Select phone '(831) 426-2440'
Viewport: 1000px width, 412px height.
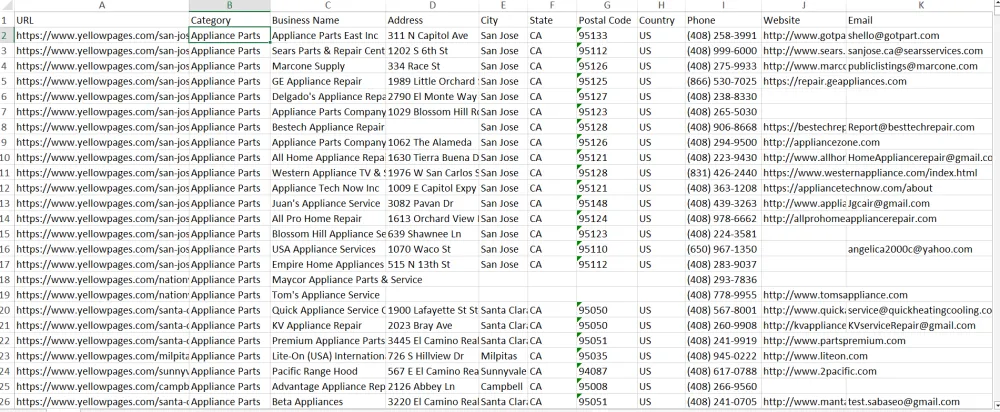point(723,173)
